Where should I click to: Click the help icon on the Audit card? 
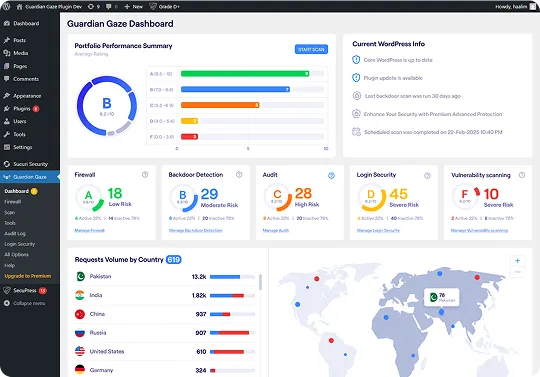point(331,176)
